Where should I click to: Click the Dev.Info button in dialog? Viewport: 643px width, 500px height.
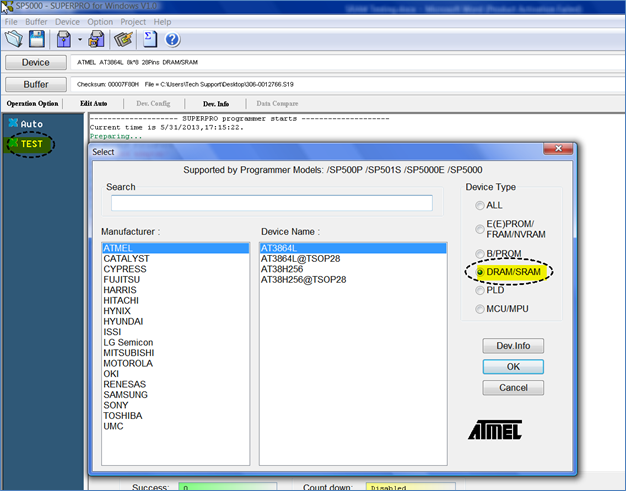pyautogui.click(x=512, y=346)
